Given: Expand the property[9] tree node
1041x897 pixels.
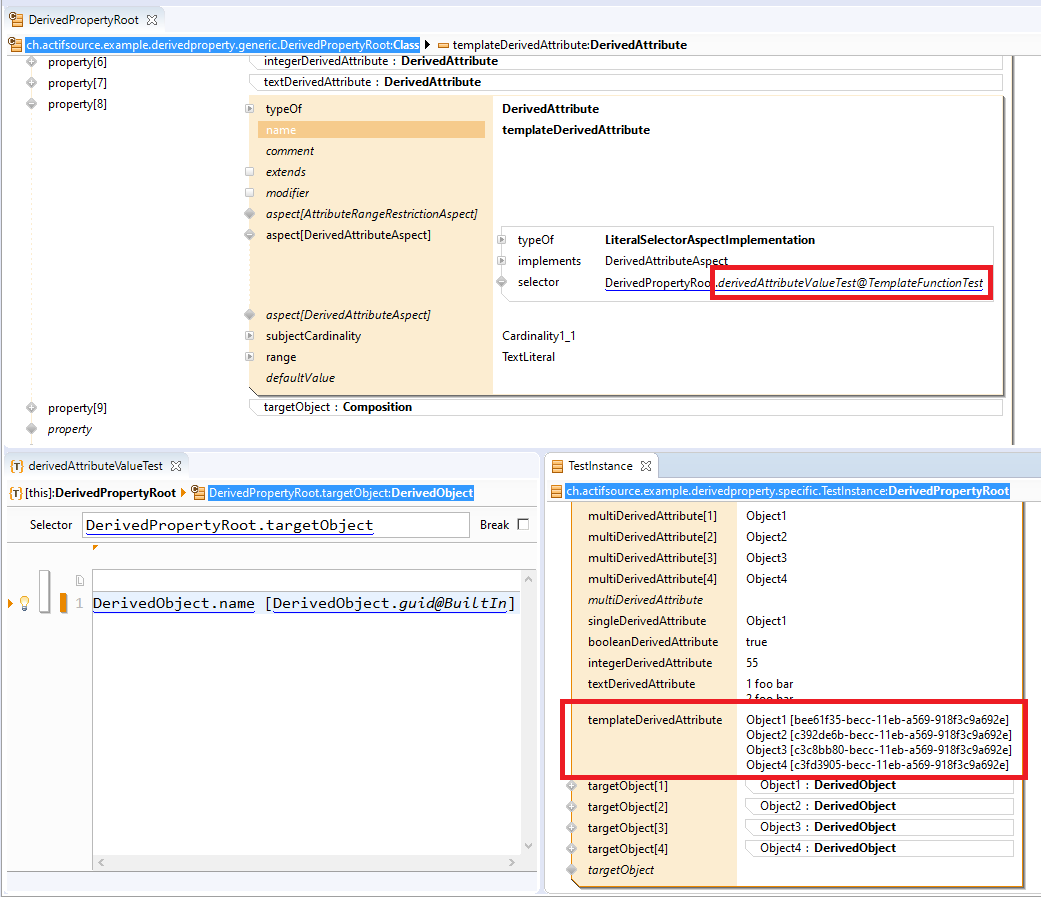Looking at the screenshot, I should tap(31, 408).
